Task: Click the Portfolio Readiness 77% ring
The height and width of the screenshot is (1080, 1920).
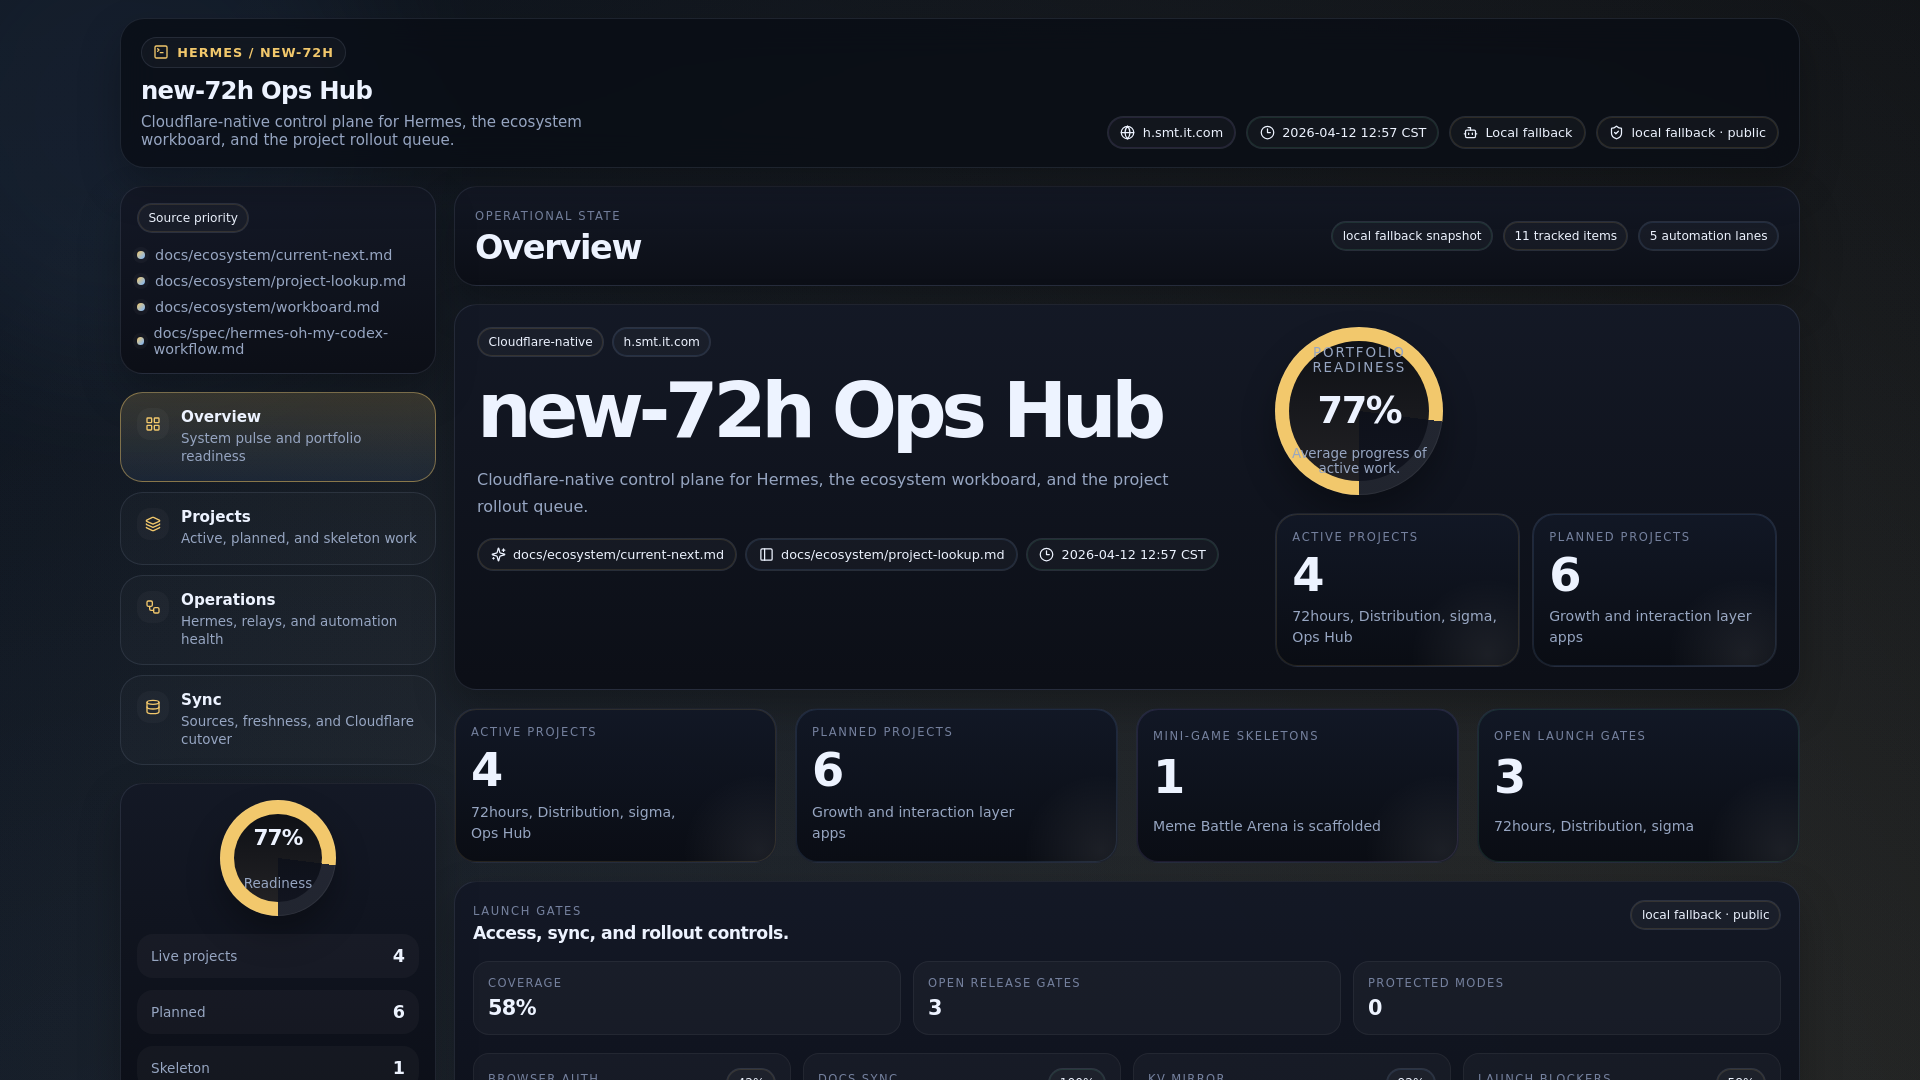Action: [x=1359, y=411]
